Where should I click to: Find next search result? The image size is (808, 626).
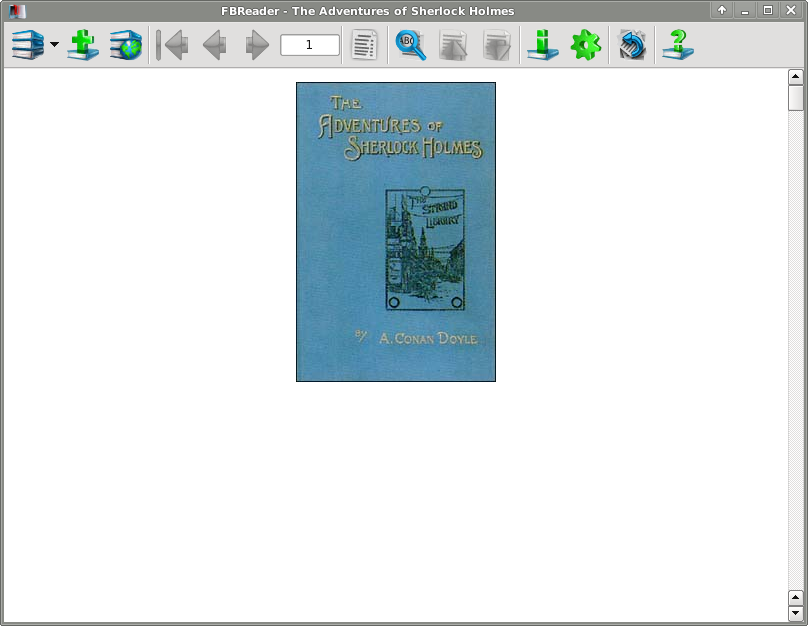pos(497,45)
